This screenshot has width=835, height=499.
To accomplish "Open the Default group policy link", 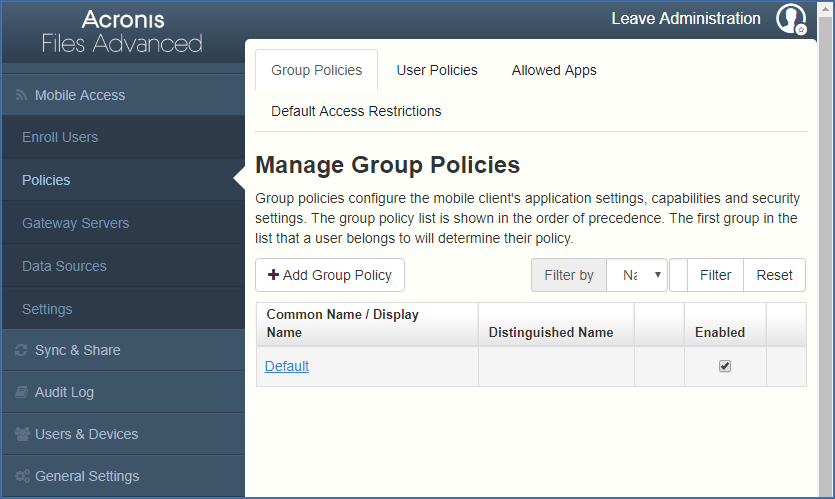I will (286, 366).
